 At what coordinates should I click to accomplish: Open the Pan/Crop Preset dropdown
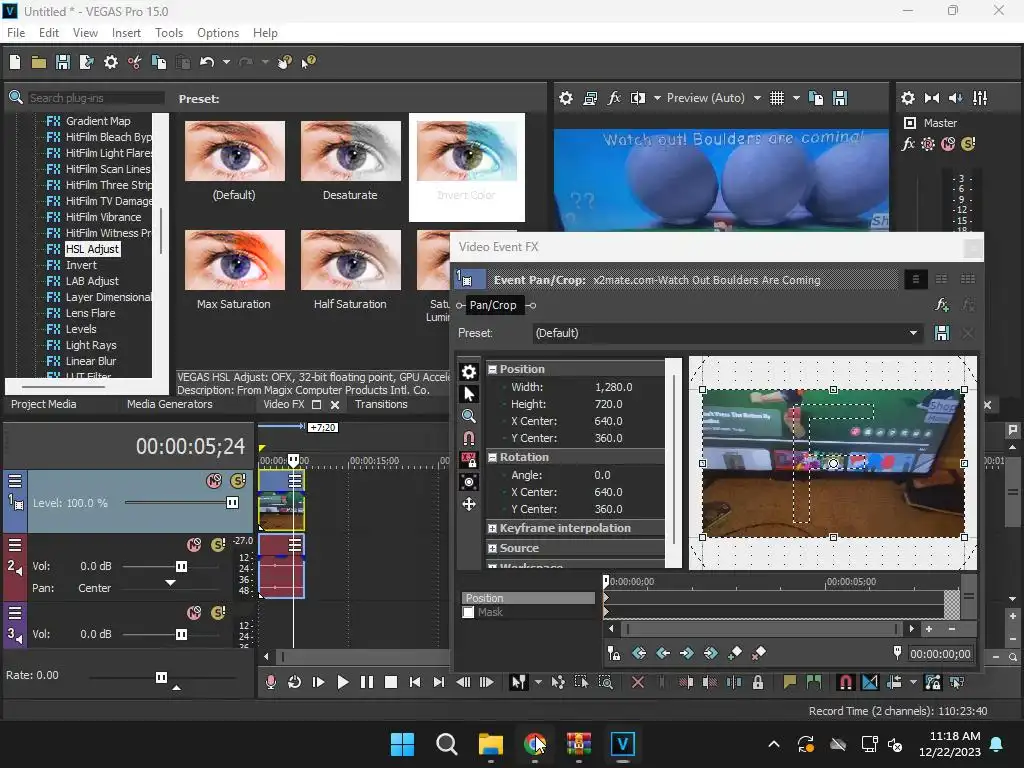coord(913,333)
